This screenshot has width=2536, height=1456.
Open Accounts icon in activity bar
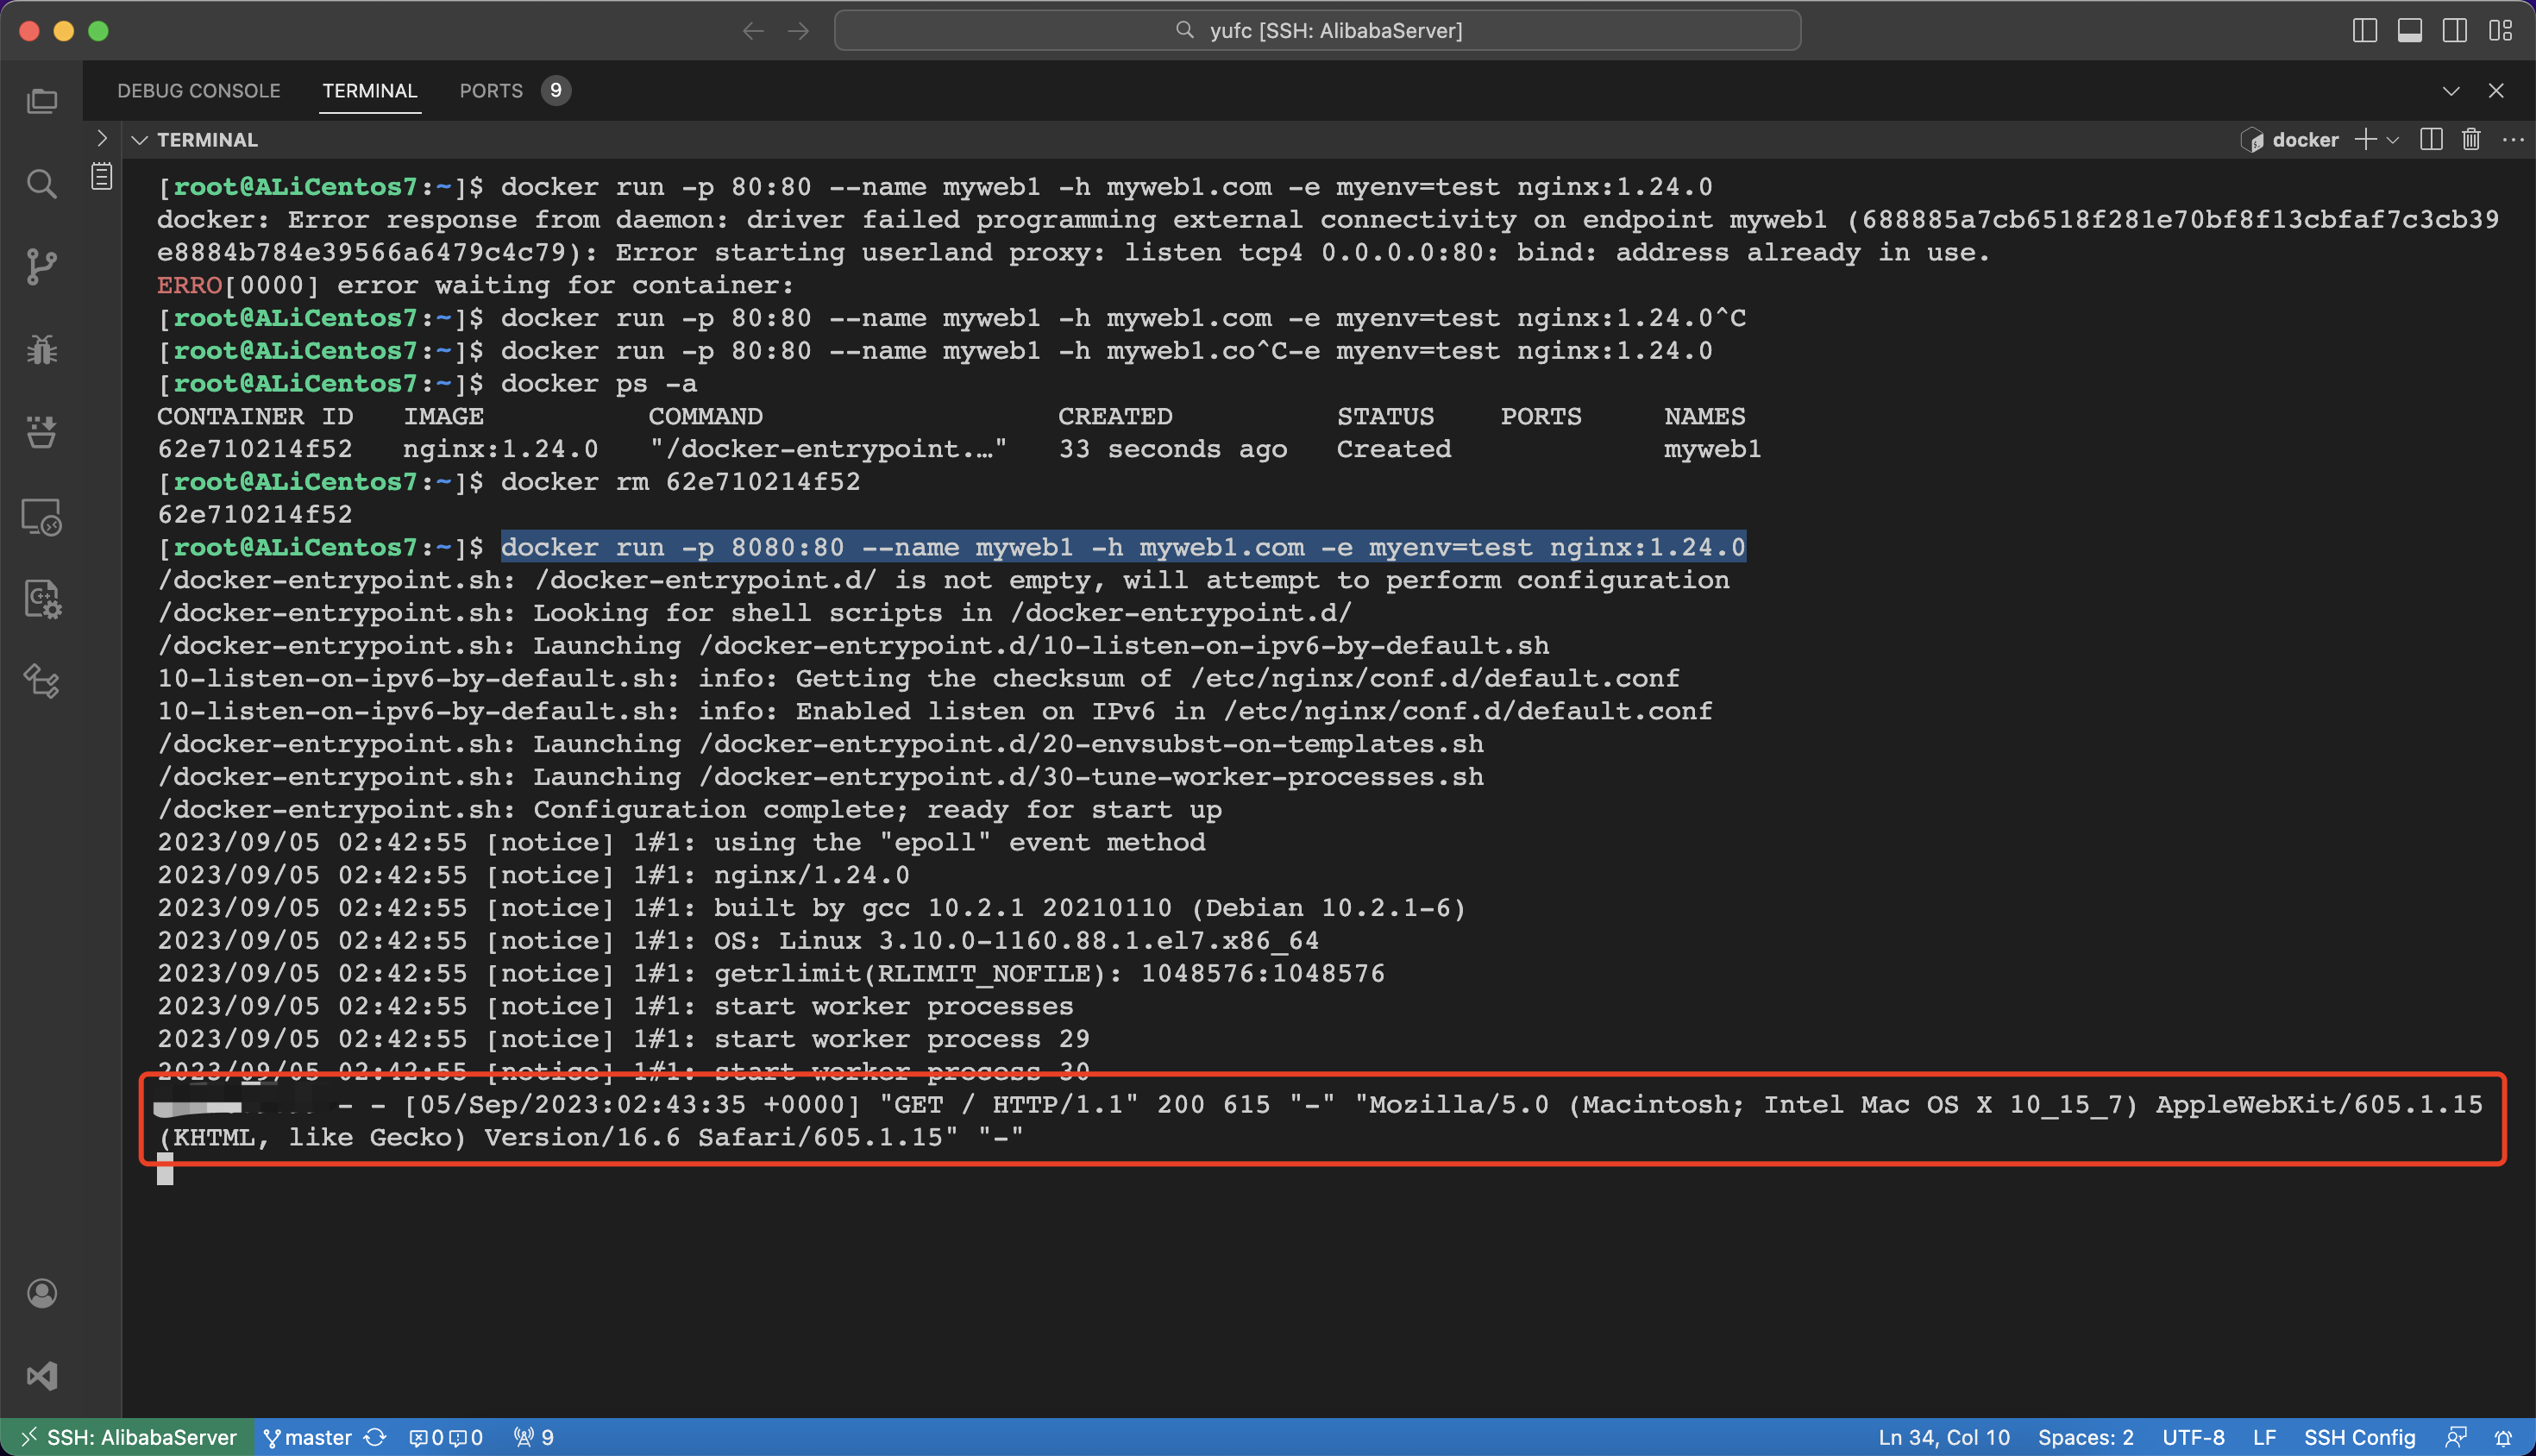point(41,1293)
